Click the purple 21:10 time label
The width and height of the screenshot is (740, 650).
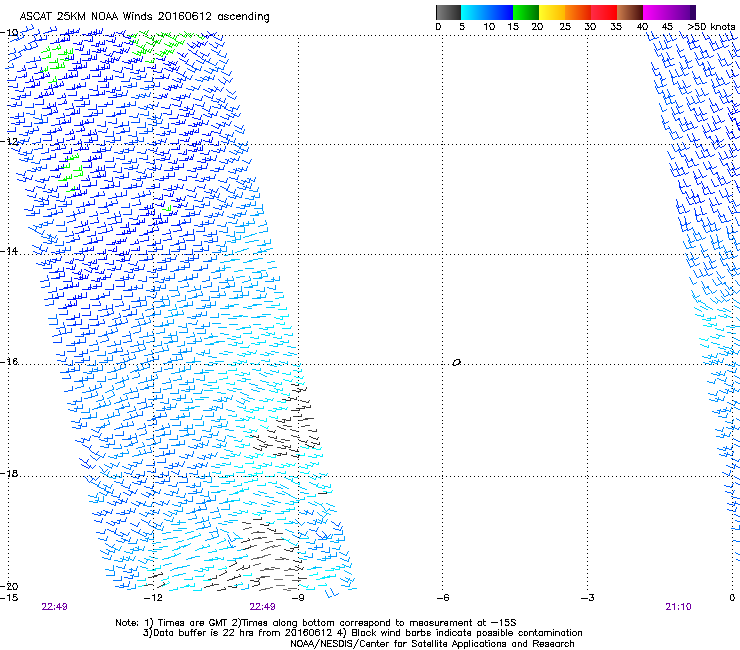[x=679, y=607]
